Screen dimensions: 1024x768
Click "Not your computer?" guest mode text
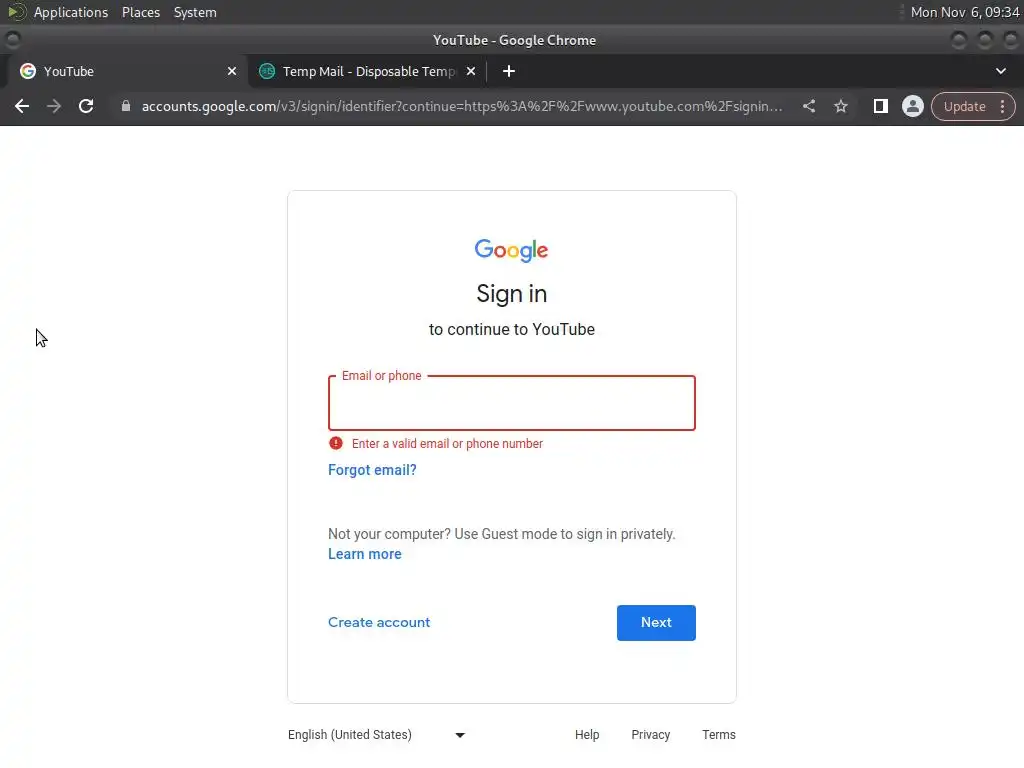pos(502,534)
